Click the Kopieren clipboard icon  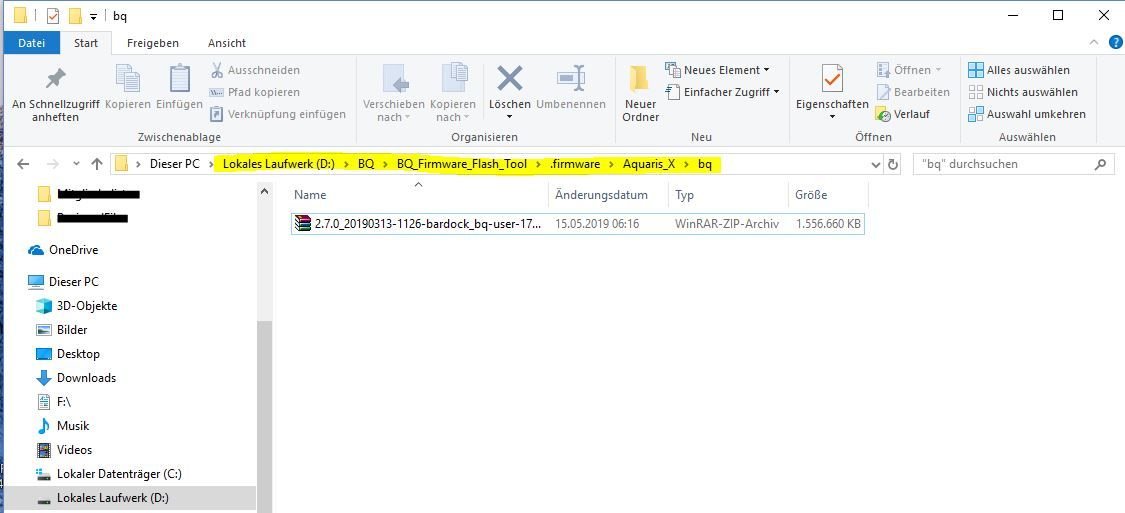click(128, 78)
